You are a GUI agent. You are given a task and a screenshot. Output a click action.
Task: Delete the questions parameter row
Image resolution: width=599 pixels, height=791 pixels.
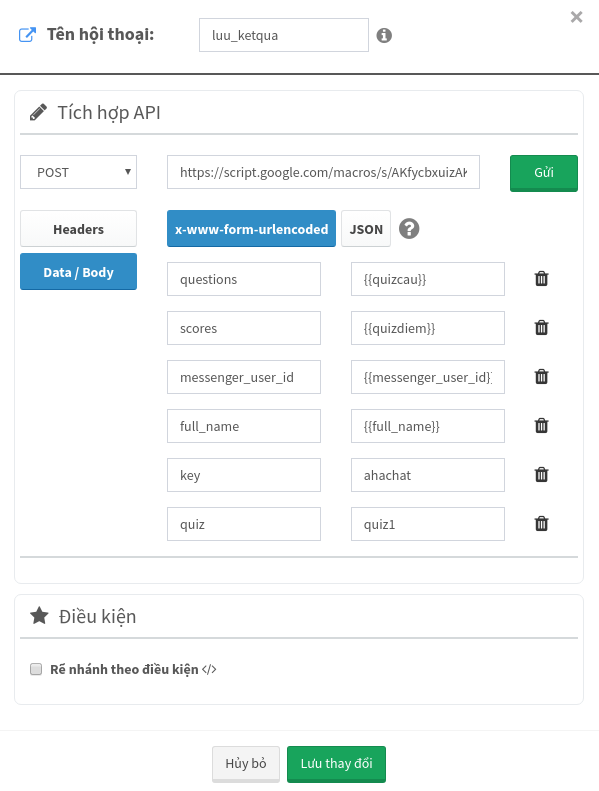[x=541, y=278]
